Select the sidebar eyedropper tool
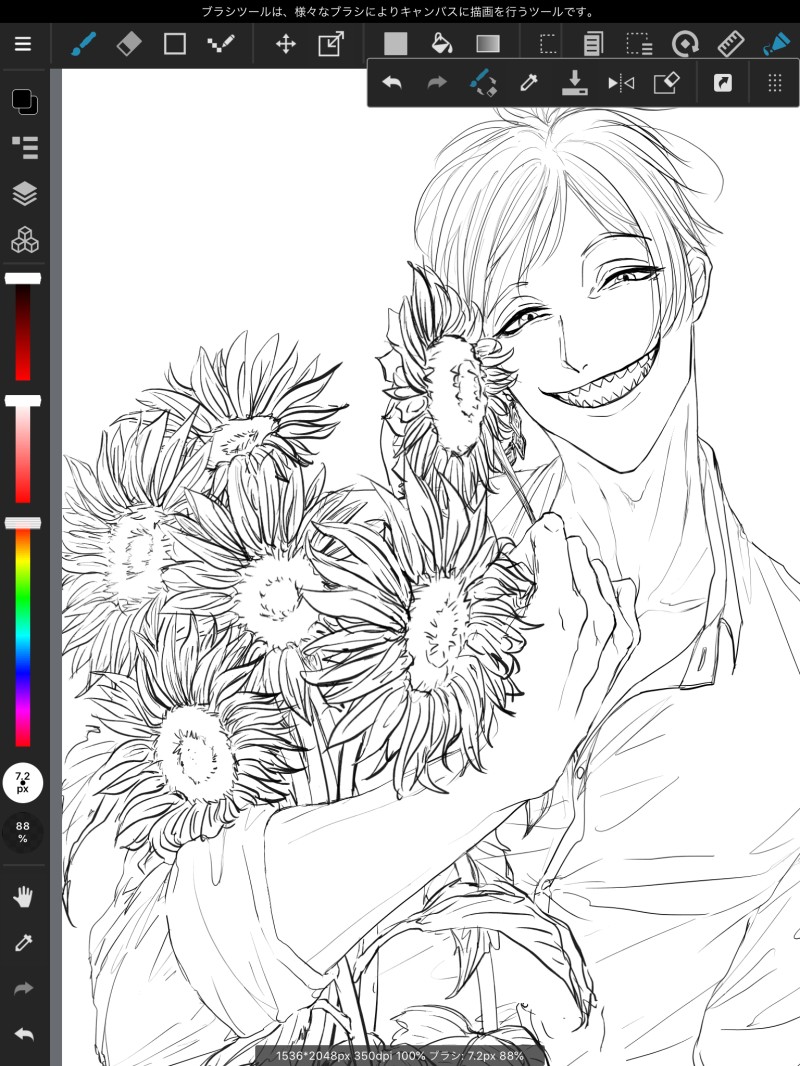Image resolution: width=800 pixels, height=1066 pixels. tap(24, 943)
